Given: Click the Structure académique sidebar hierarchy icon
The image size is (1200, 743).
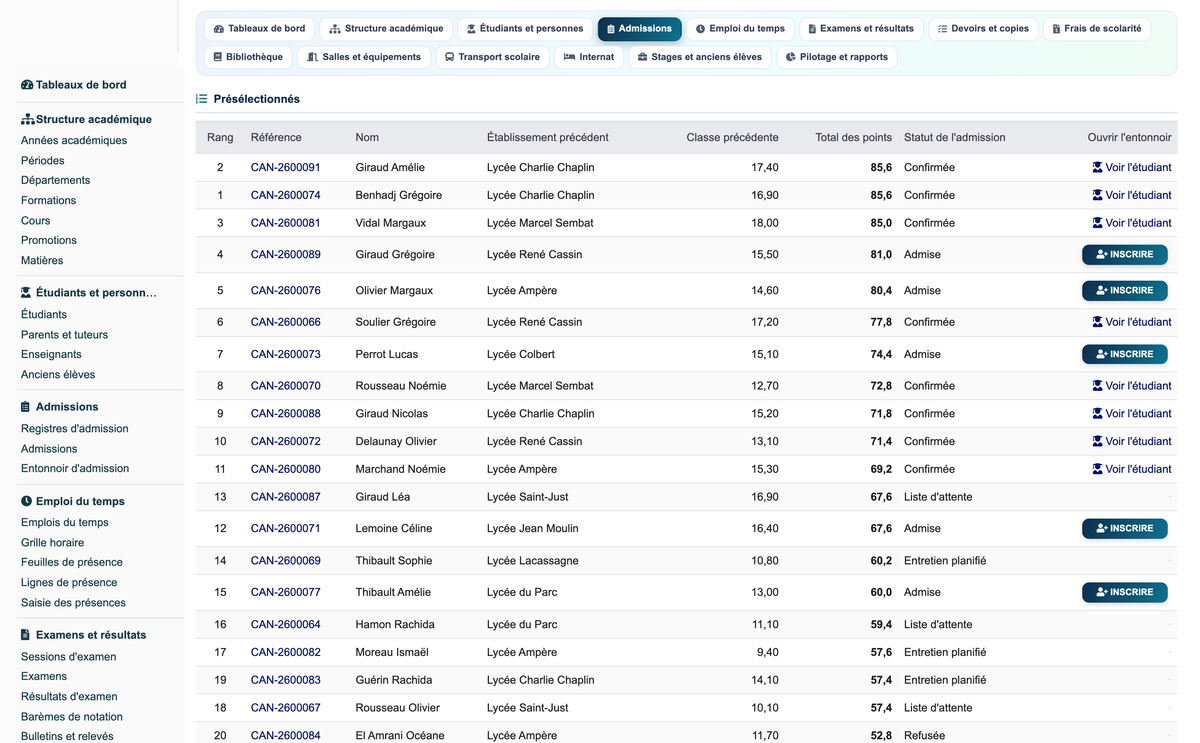Looking at the screenshot, I should pyautogui.click(x=28, y=119).
